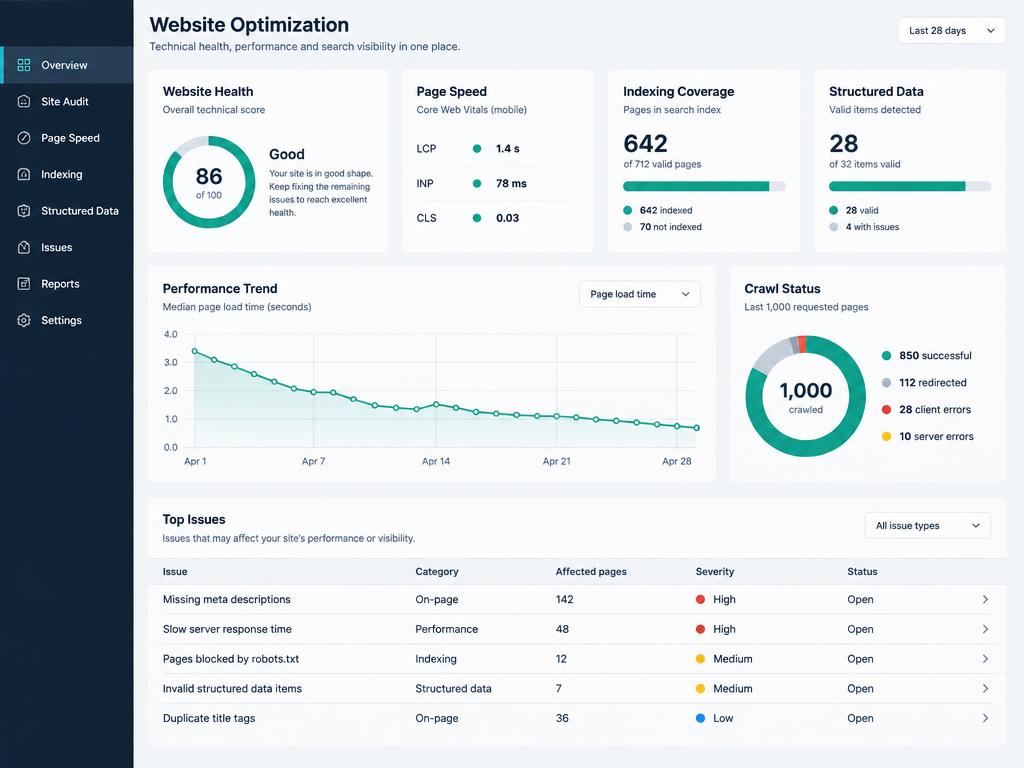The width and height of the screenshot is (1024, 768).
Task: Click the Overview grid icon in sidebar
Action: point(24,65)
